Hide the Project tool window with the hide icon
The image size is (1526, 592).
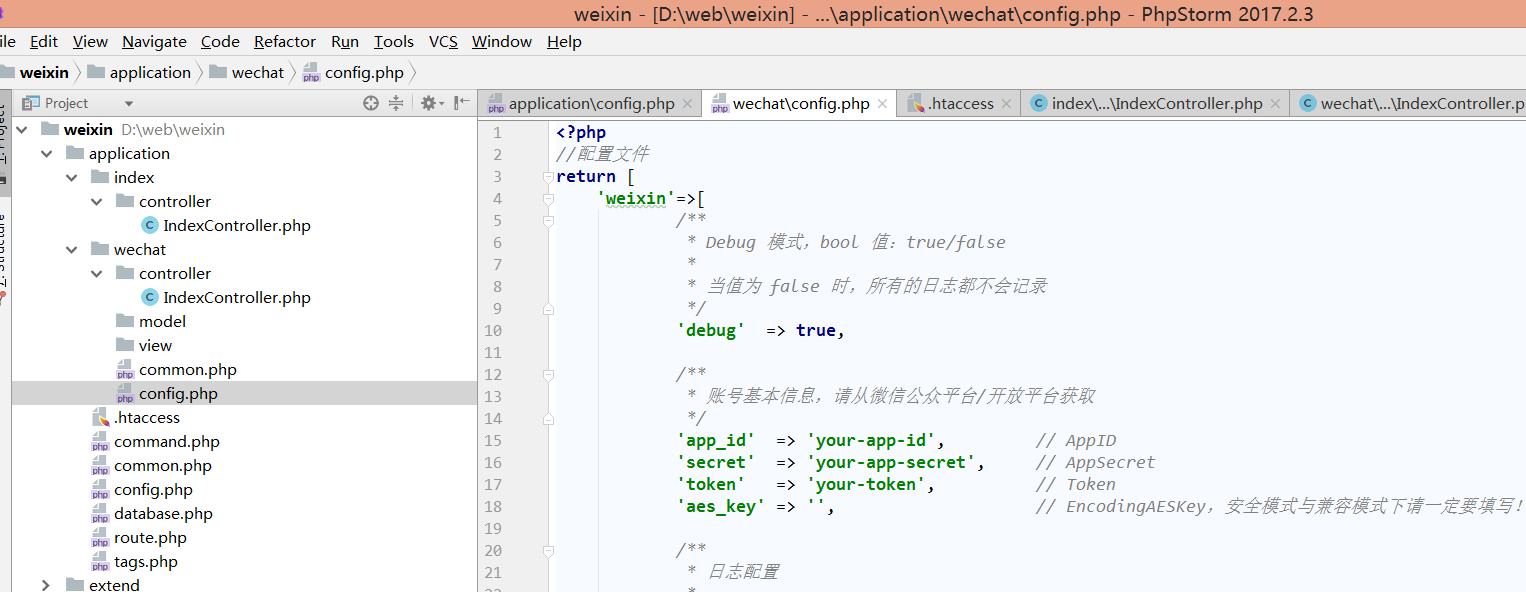click(x=461, y=103)
